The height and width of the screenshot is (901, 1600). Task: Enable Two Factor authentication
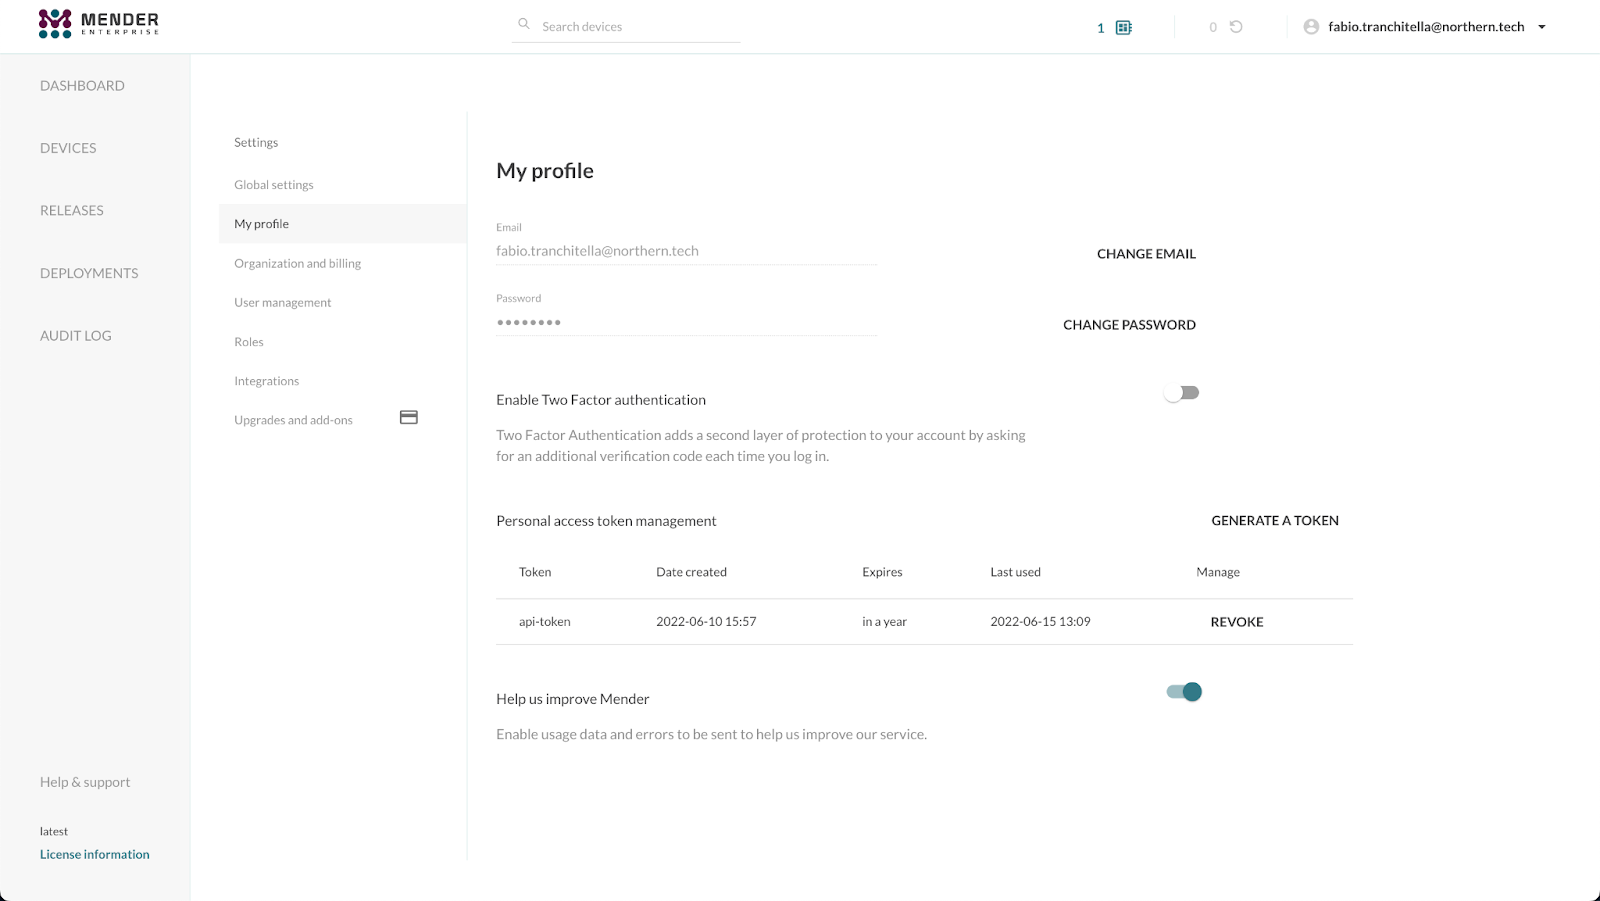(x=1181, y=392)
